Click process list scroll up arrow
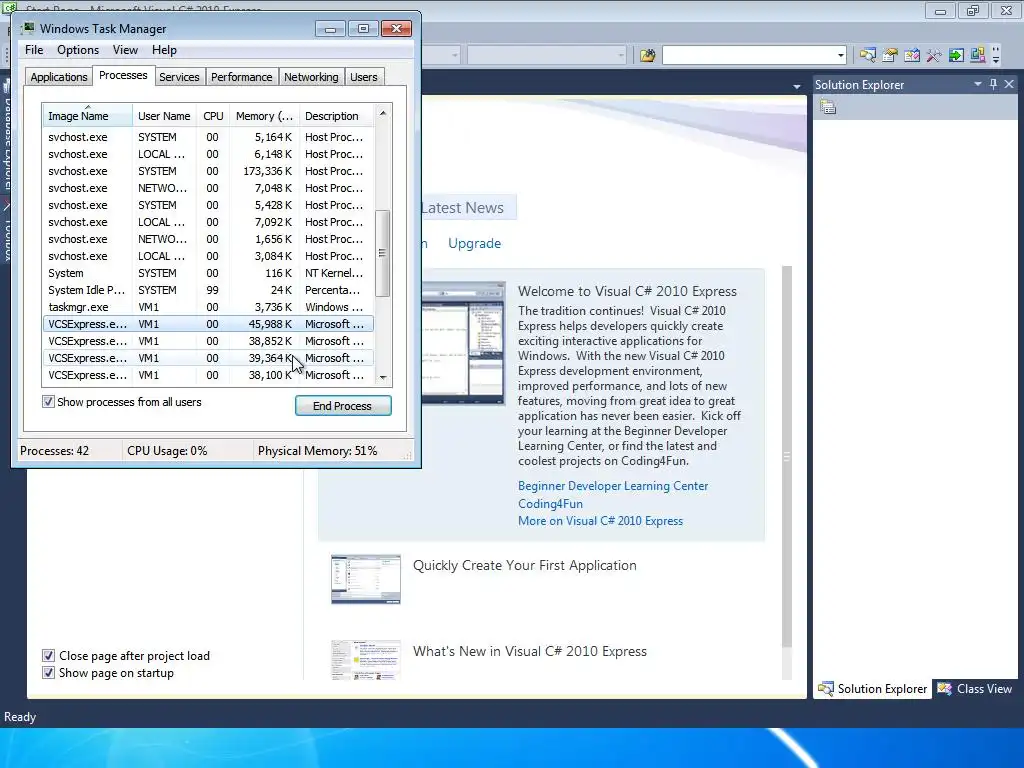Viewport: 1024px width, 768px height. click(383, 114)
